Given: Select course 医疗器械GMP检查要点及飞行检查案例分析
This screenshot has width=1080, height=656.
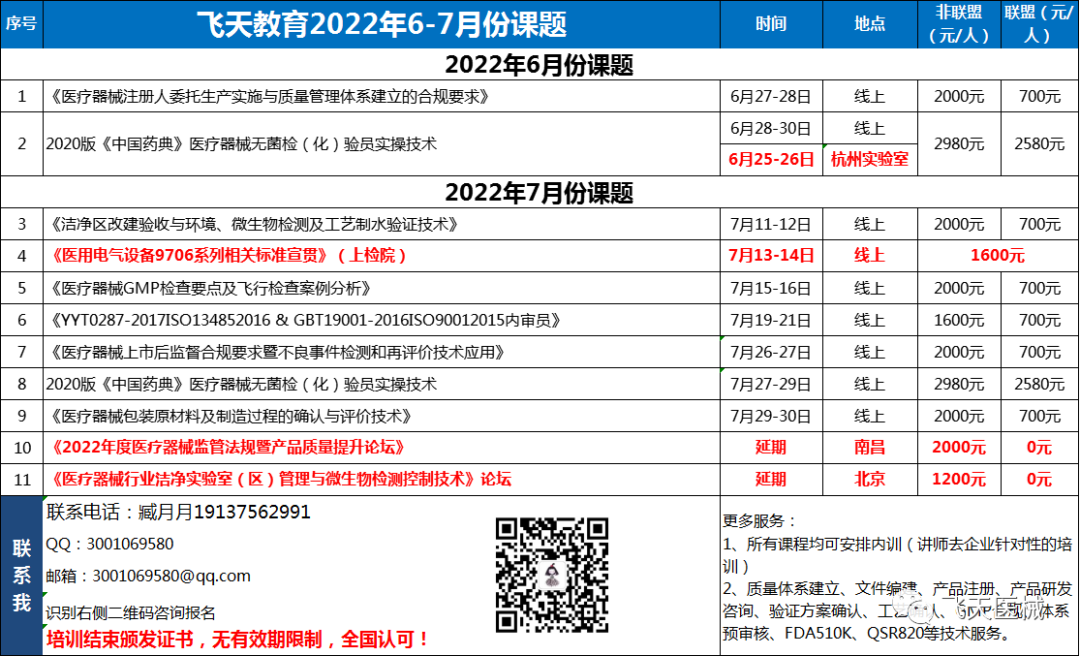Looking at the screenshot, I should tap(382, 288).
